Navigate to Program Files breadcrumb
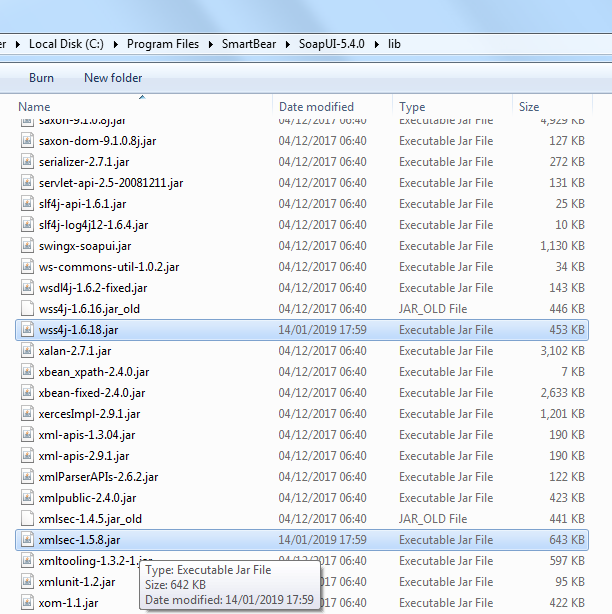The width and height of the screenshot is (612, 614). [162, 44]
